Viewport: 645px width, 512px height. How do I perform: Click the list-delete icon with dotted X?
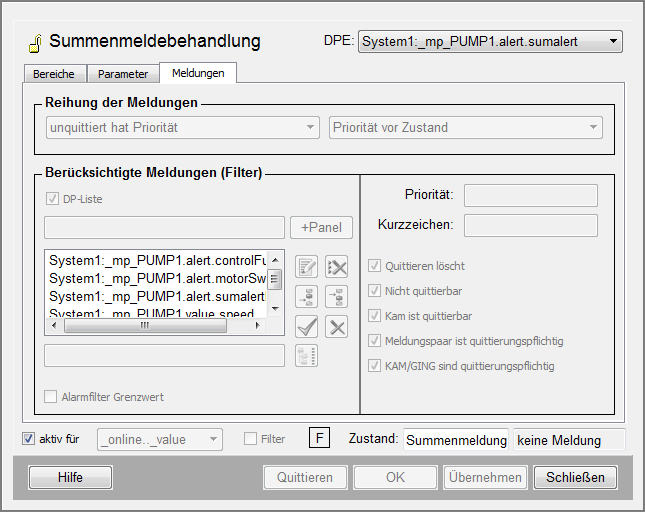(338, 267)
